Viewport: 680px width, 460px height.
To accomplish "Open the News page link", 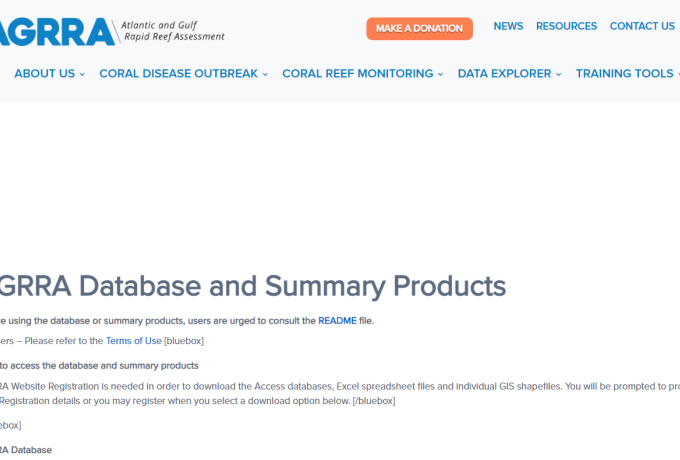I will (x=508, y=26).
